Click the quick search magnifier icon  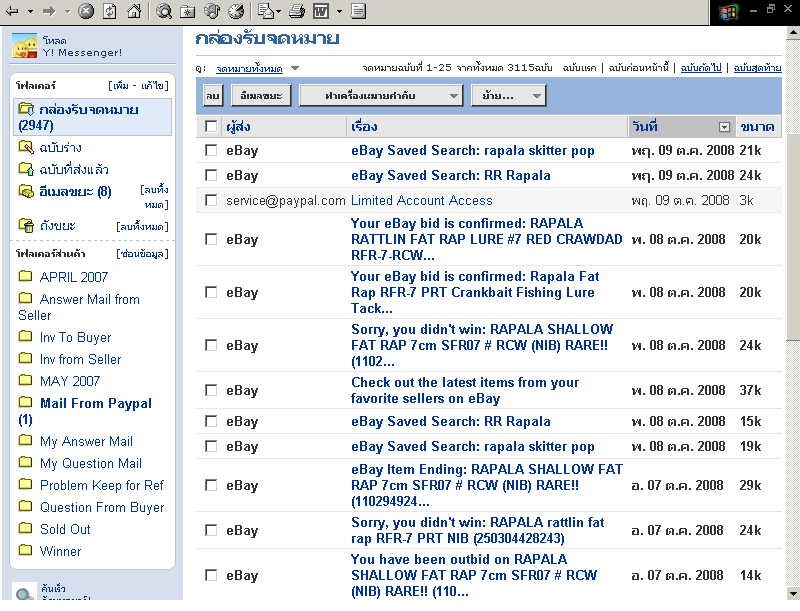(x=23, y=593)
